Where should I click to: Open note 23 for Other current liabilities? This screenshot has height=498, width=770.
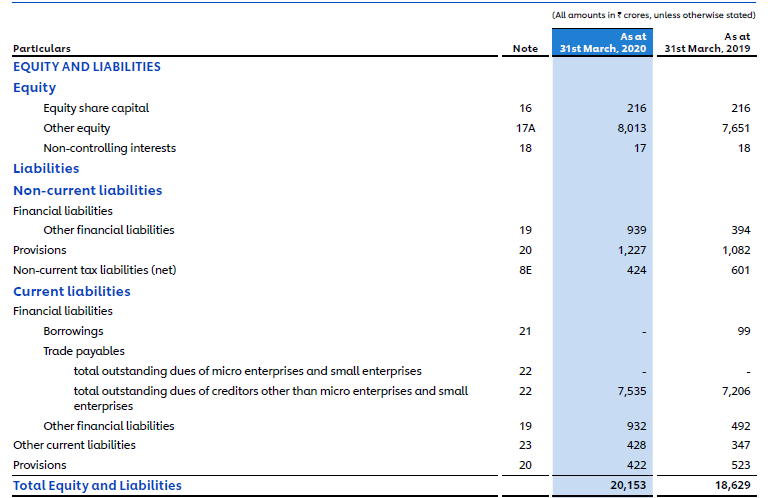(x=526, y=445)
